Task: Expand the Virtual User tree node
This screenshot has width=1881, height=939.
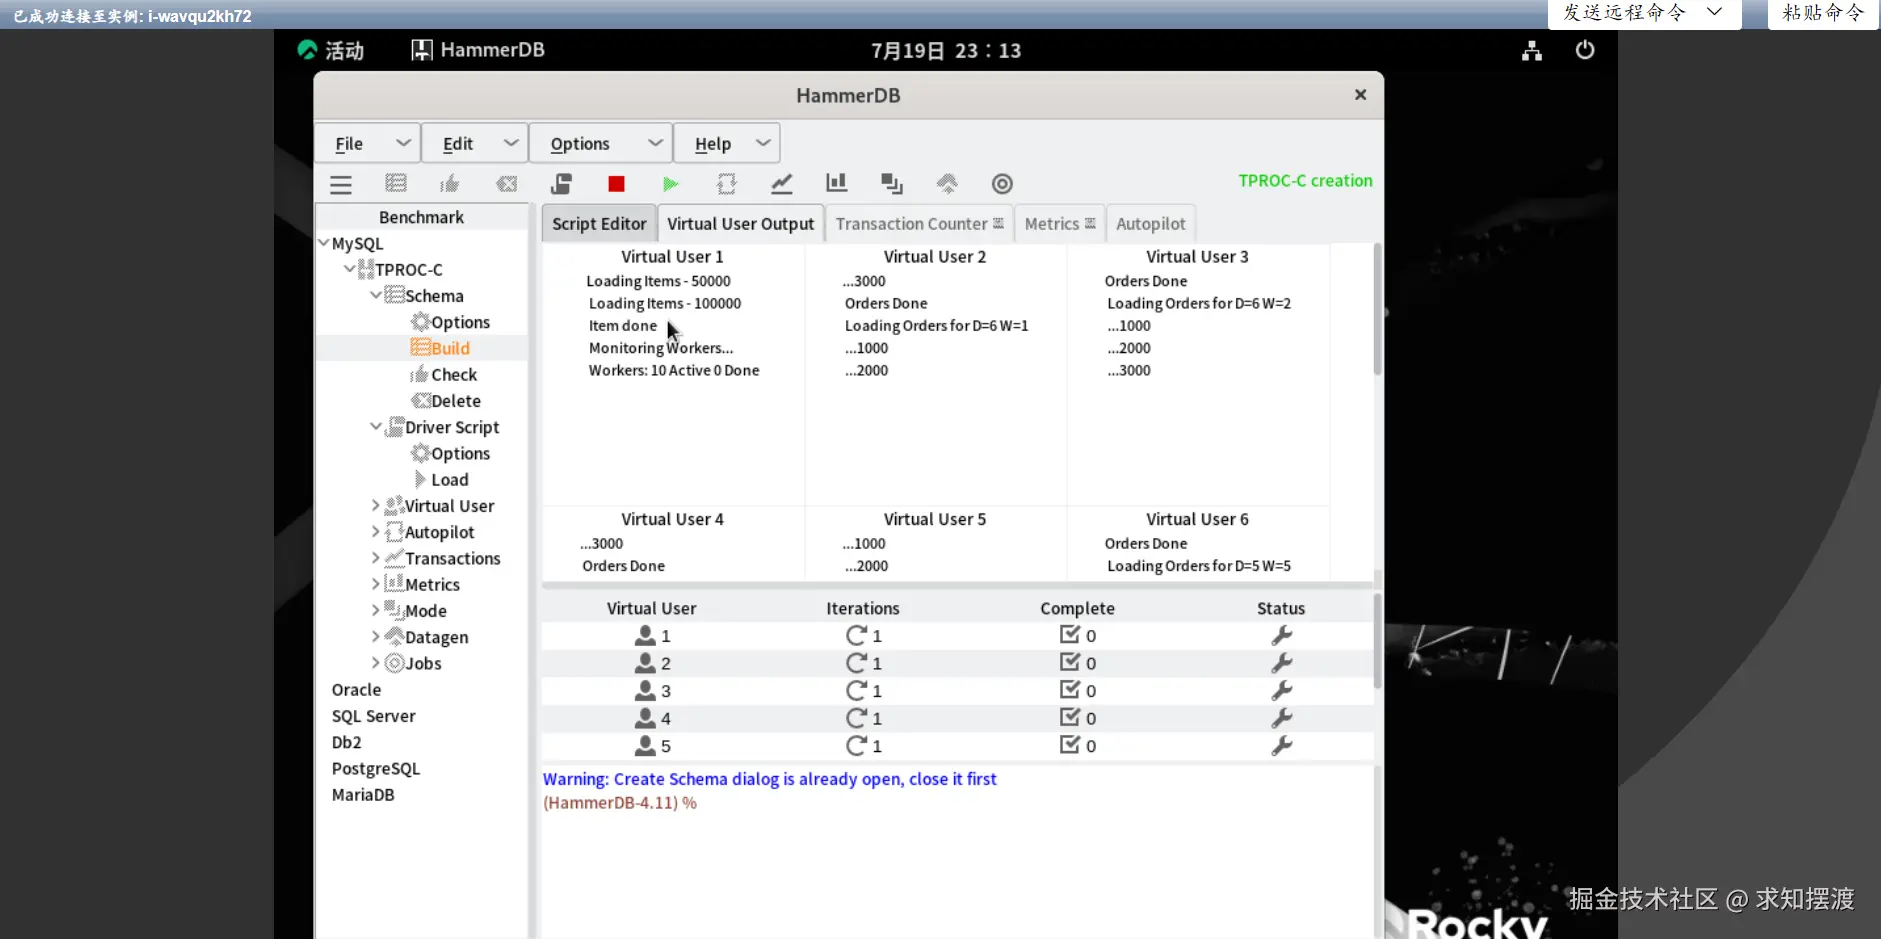Action: coord(376,506)
